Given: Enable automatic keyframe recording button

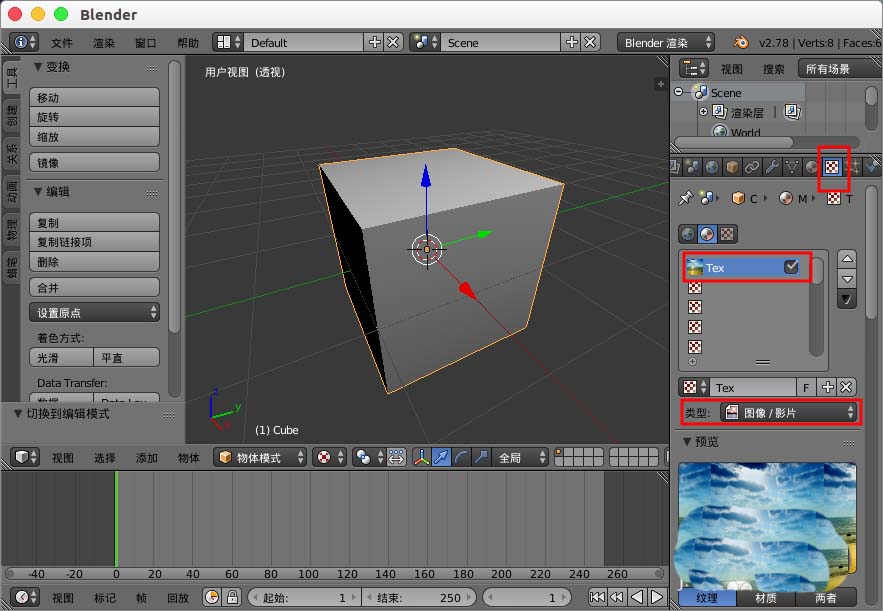Looking at the screenshot, I should point(210,596).
